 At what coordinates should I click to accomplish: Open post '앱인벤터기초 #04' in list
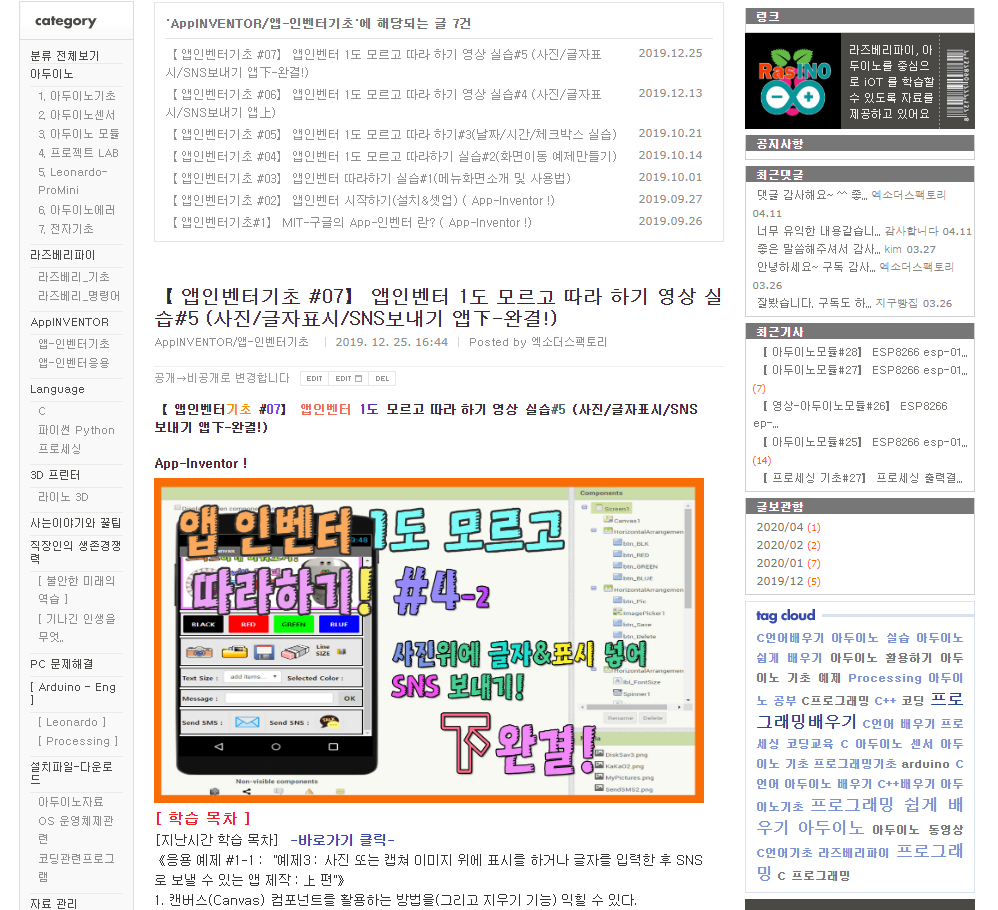(391, 157)
